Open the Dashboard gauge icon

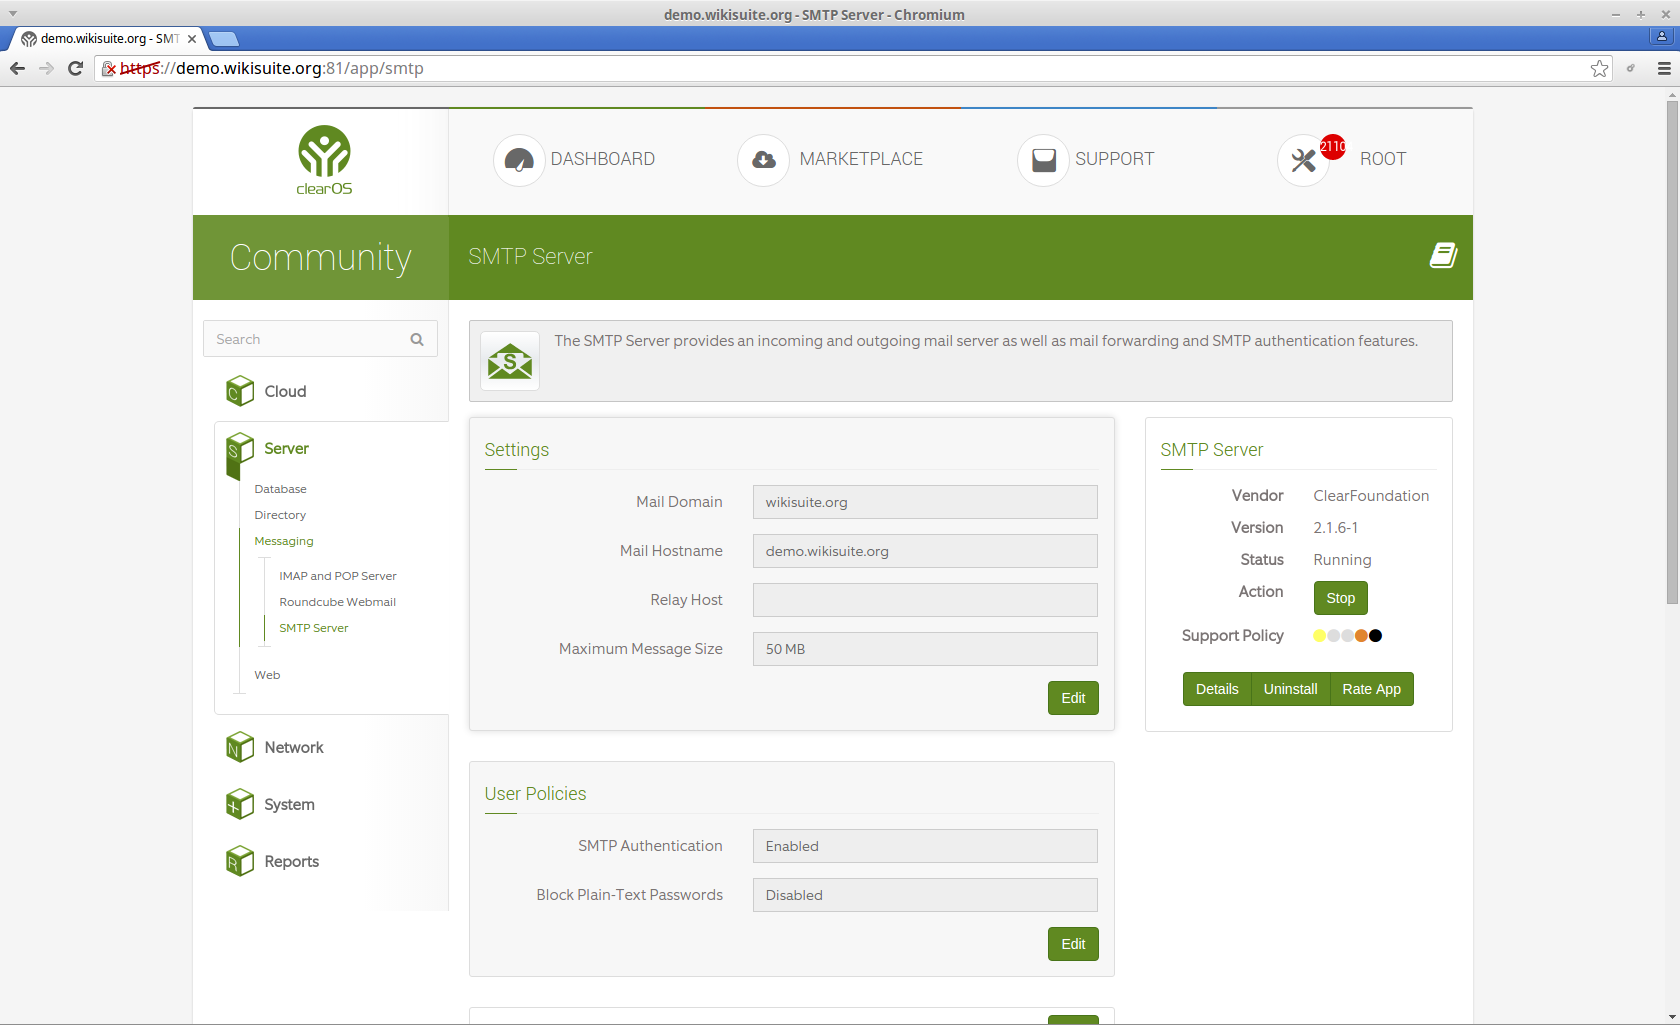(x=519, y=160)
